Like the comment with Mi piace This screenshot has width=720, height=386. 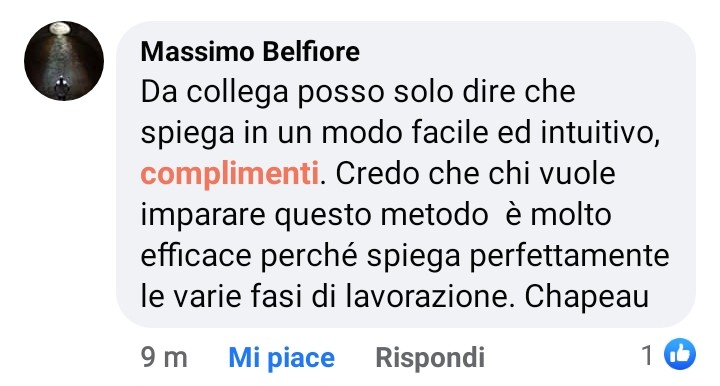click(281, 357)
